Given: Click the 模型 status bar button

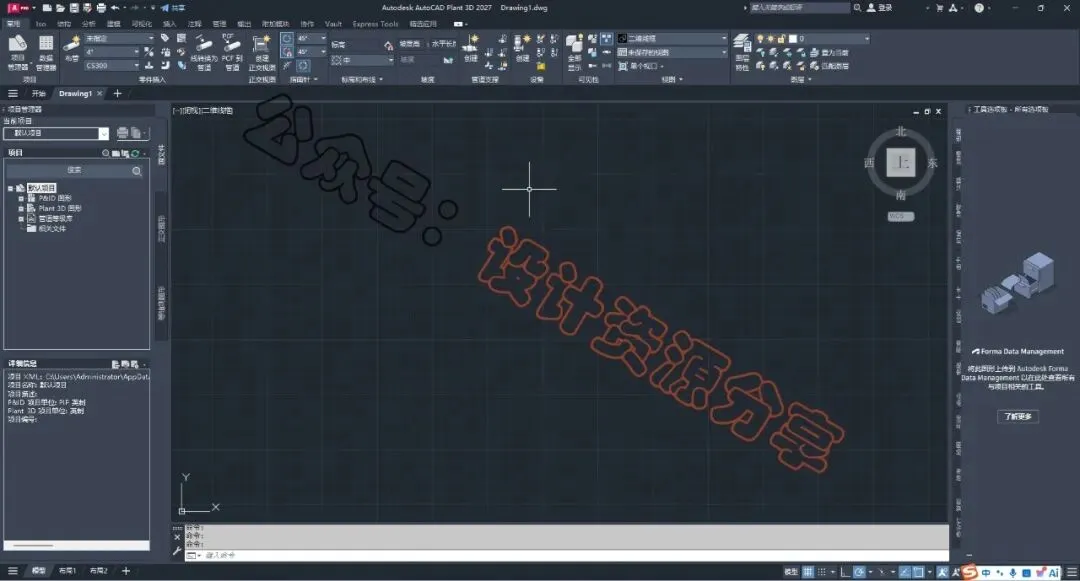Looking at the screenshot, I should [791, 572].
